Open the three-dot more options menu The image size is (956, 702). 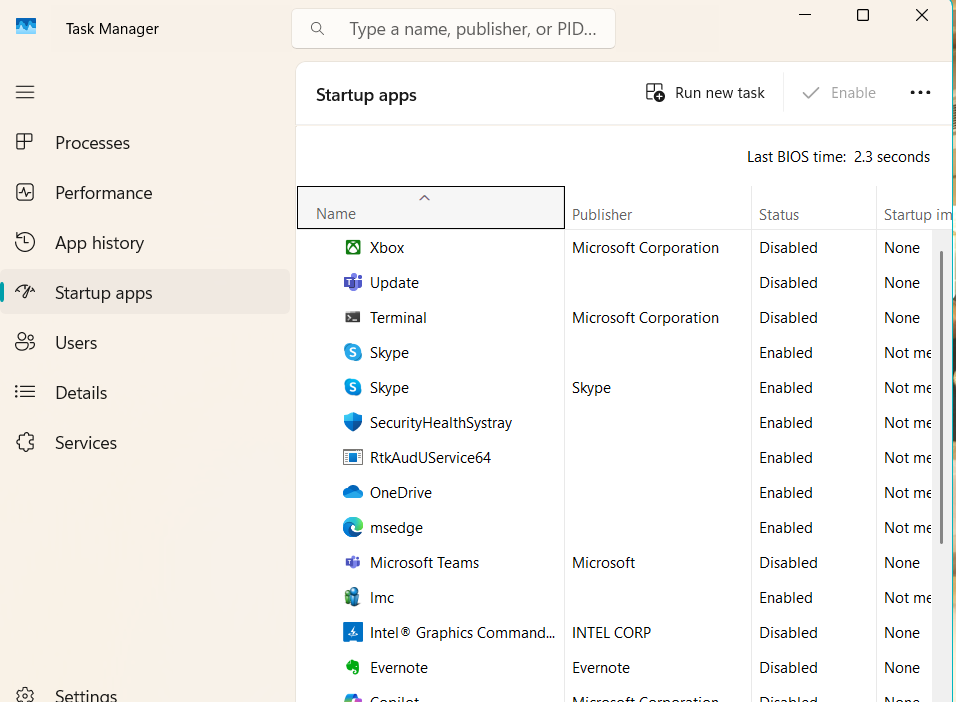click(x=920, y=93)
